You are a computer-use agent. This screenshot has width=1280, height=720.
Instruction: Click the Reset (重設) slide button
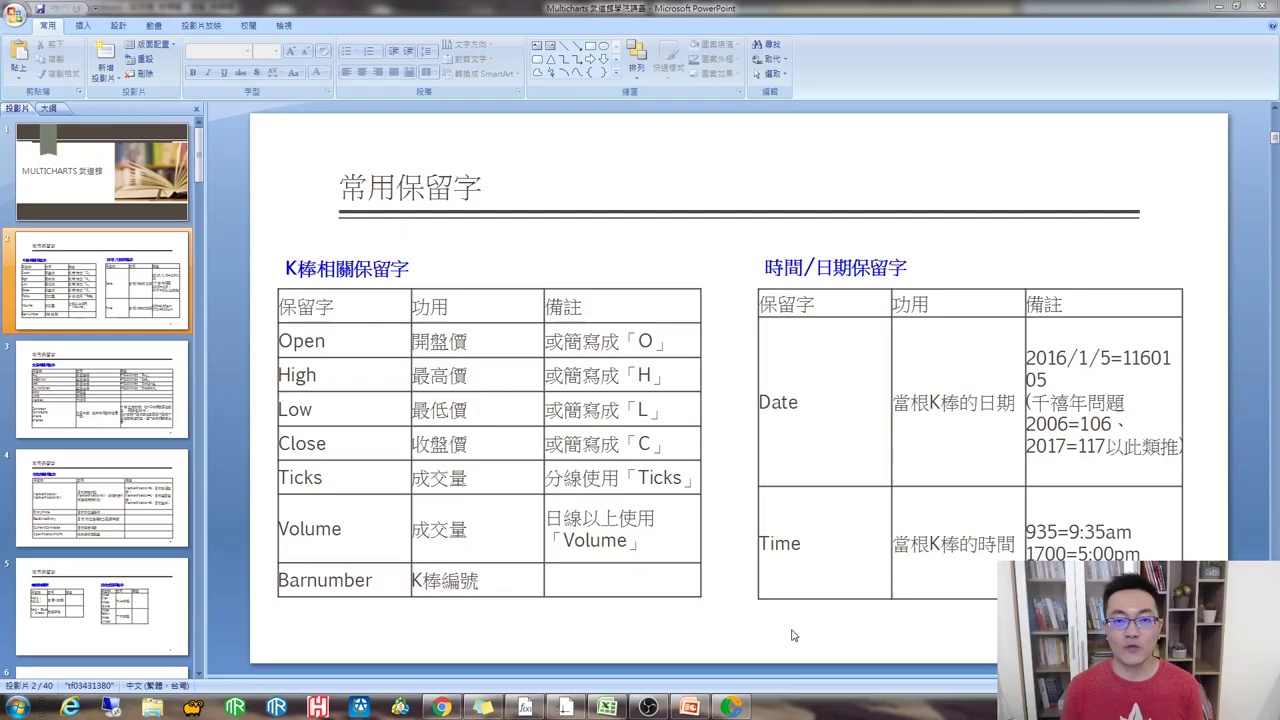click(x=139, y=59)
